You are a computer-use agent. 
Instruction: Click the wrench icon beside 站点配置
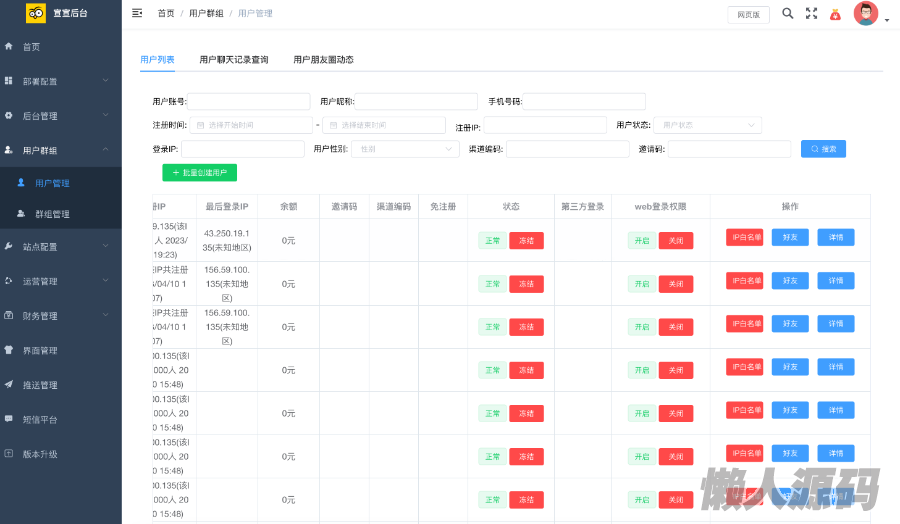point(9,246)
